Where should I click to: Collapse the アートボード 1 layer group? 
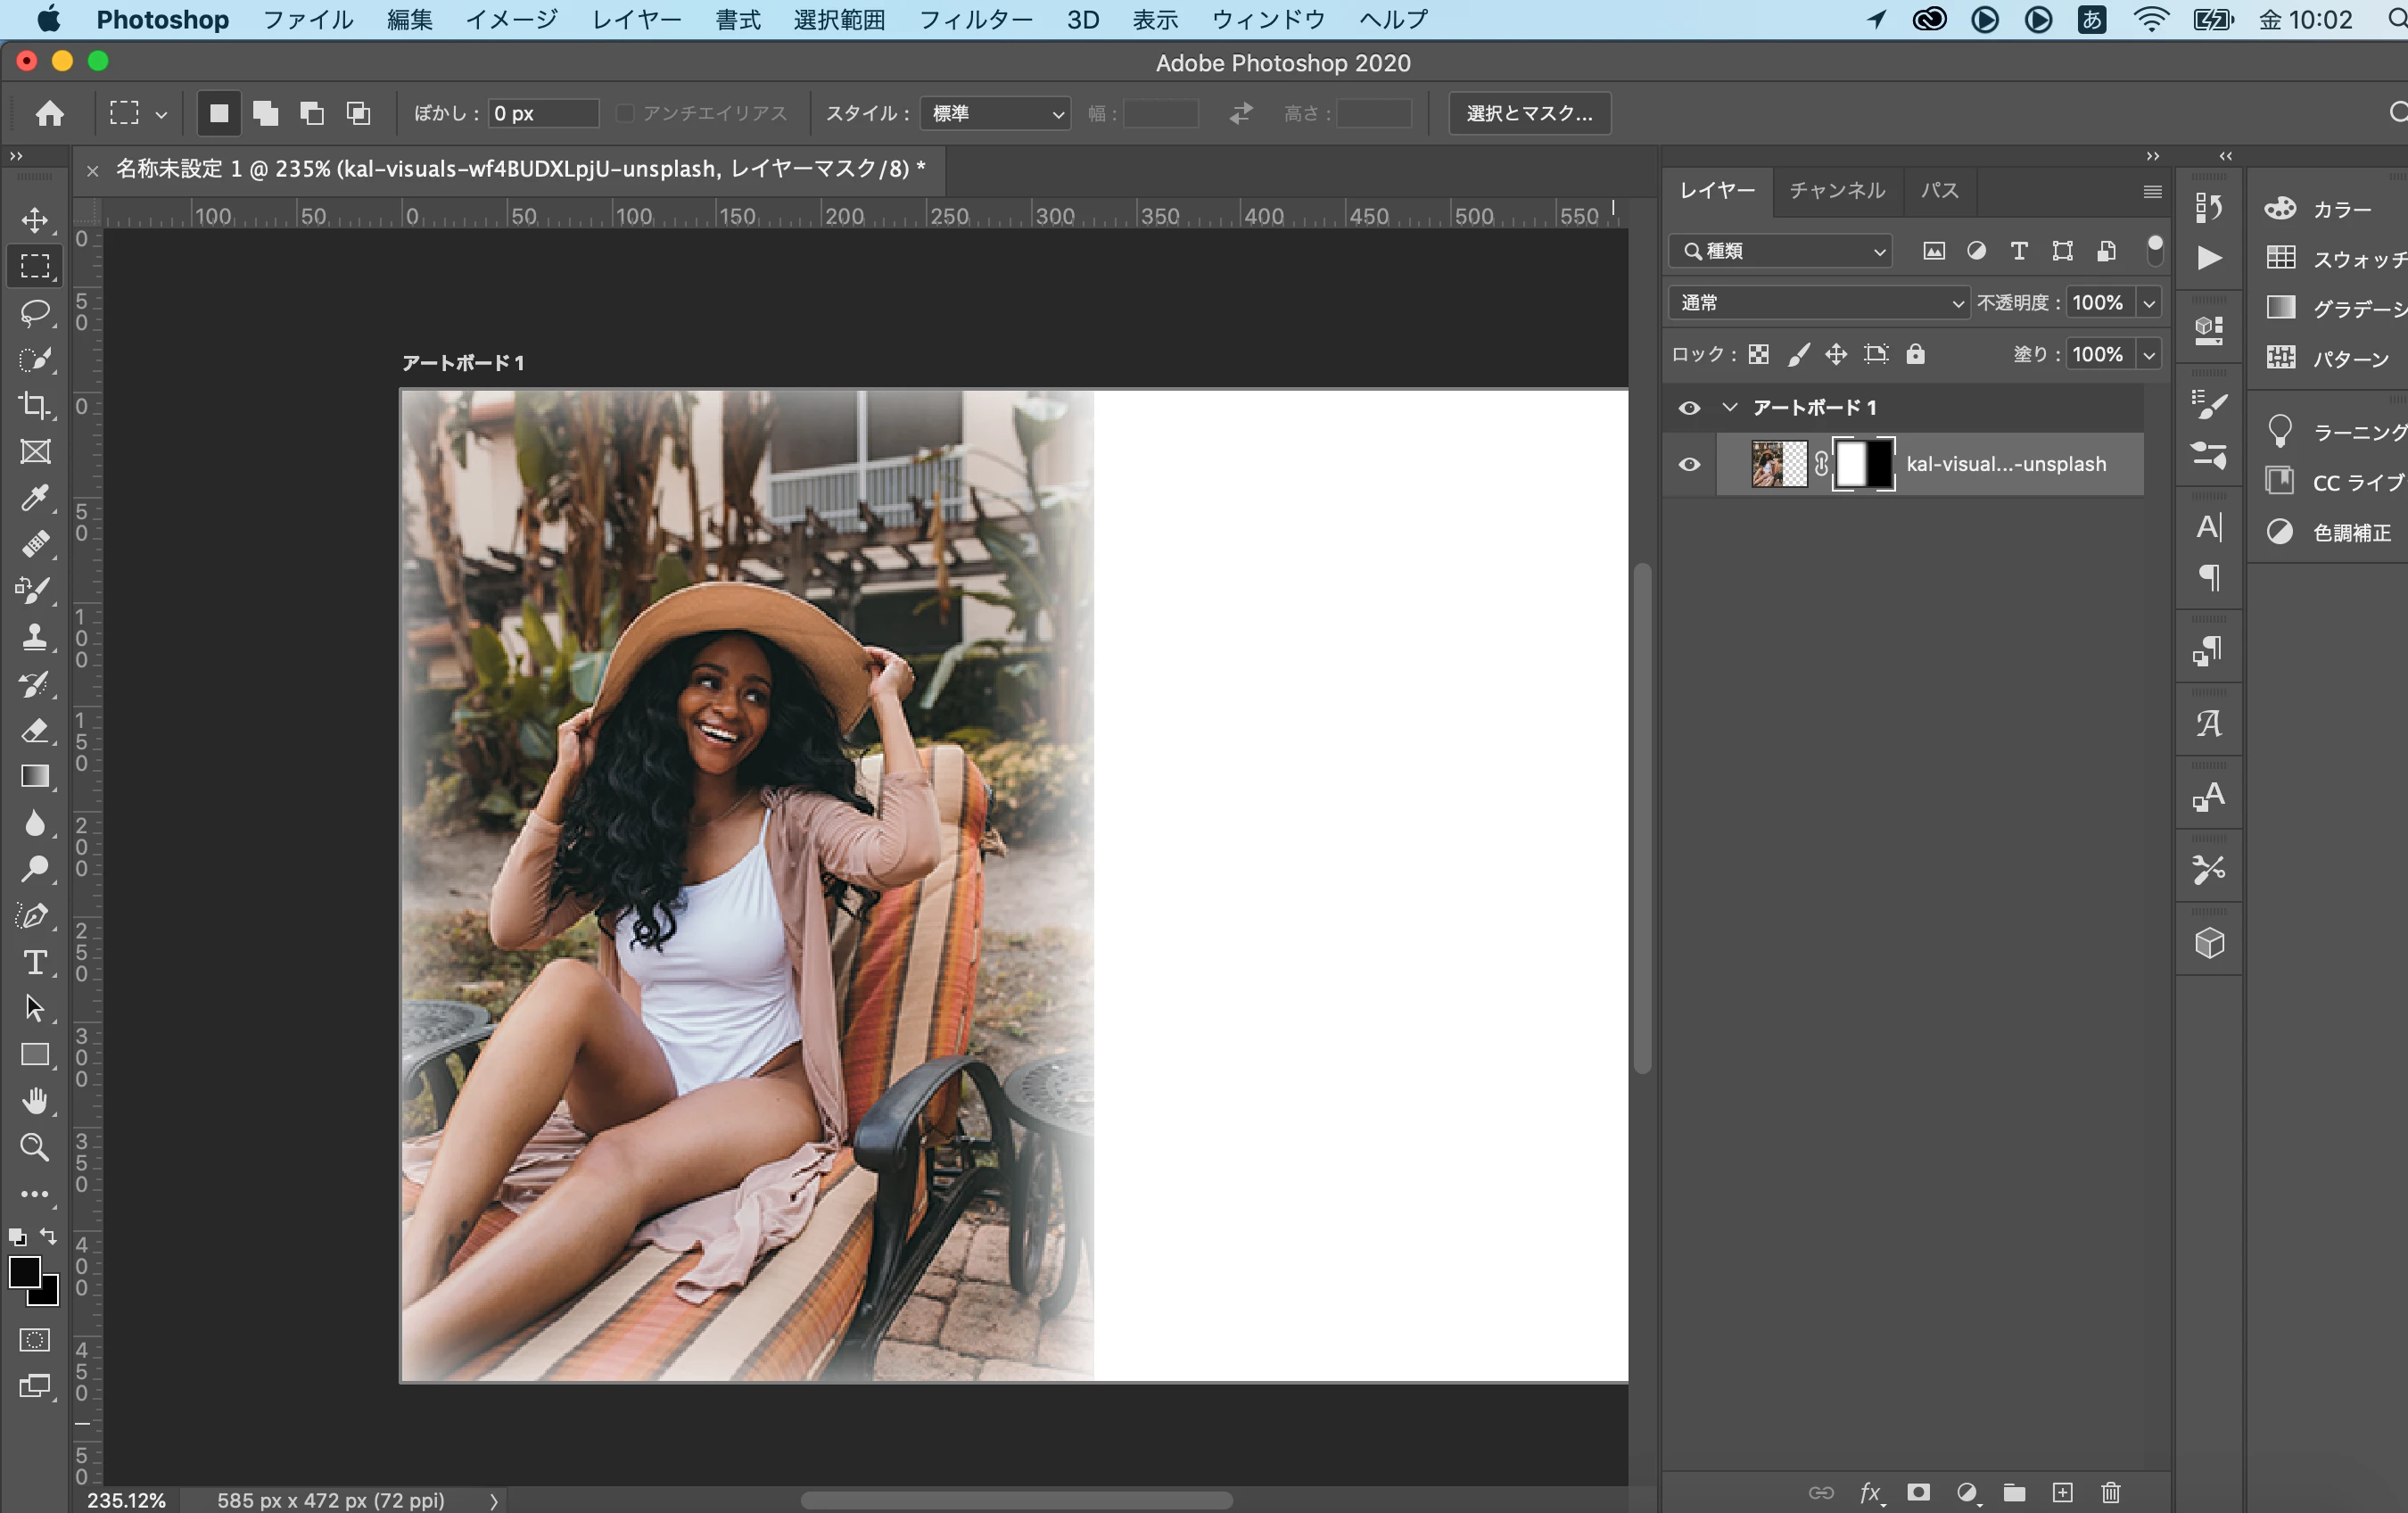click(x=1730, y=408)
